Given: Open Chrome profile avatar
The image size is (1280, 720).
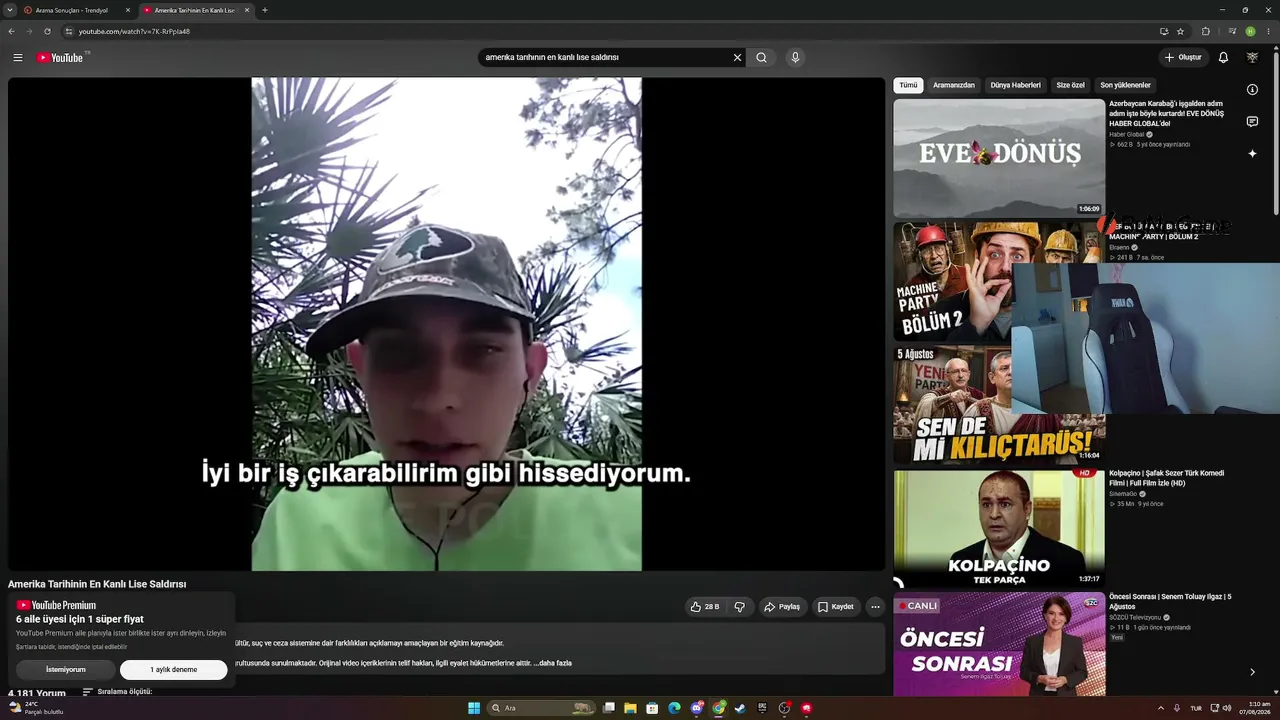Looking at the screenshot, I should tap(1250, 31).
